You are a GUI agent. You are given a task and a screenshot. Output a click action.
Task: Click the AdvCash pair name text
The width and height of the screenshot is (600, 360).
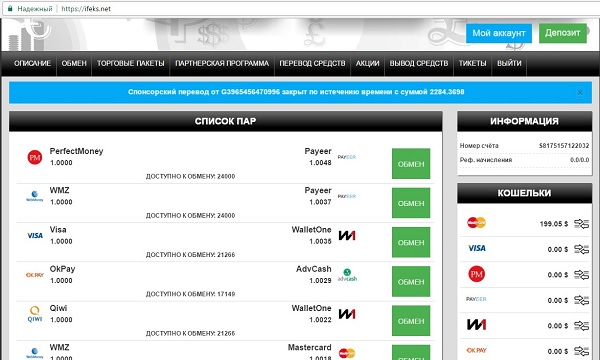pos(314,269)
